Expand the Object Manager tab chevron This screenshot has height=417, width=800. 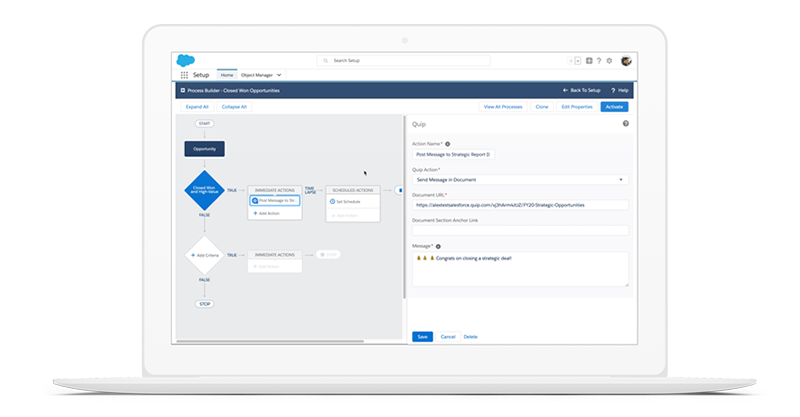point(279,75)
